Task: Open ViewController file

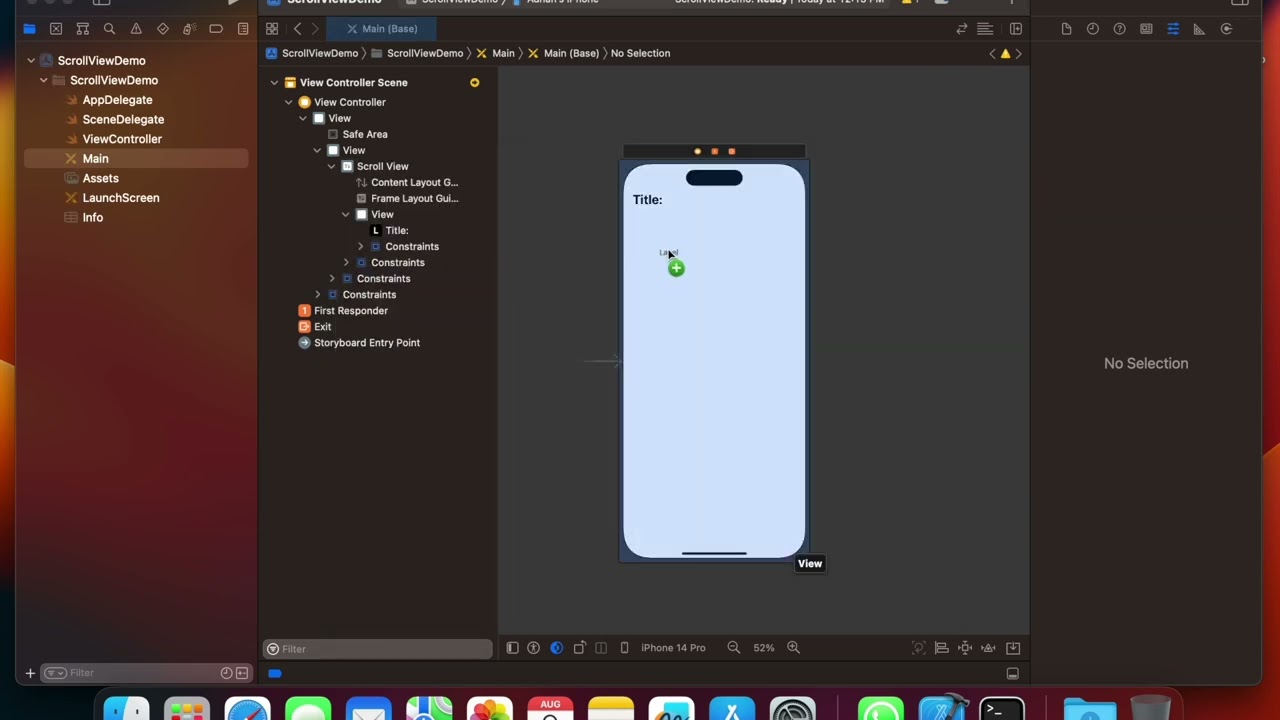Action: pos(122,139)
